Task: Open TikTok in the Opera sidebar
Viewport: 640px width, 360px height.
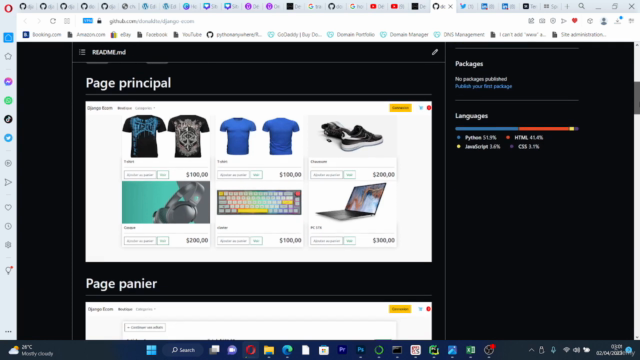Action: pyautogui.click(x=8, y=119)
